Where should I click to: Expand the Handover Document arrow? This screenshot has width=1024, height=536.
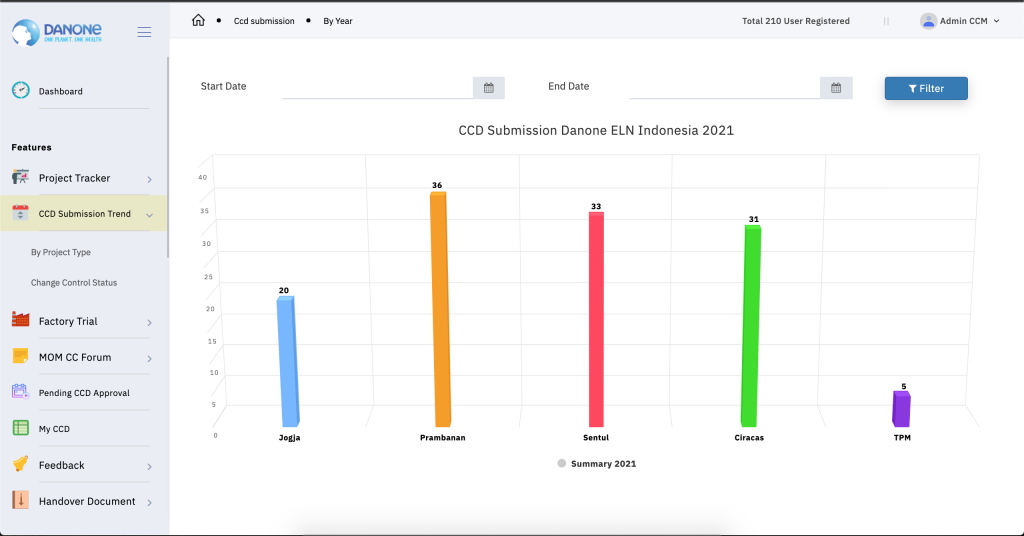coord(150,502)
